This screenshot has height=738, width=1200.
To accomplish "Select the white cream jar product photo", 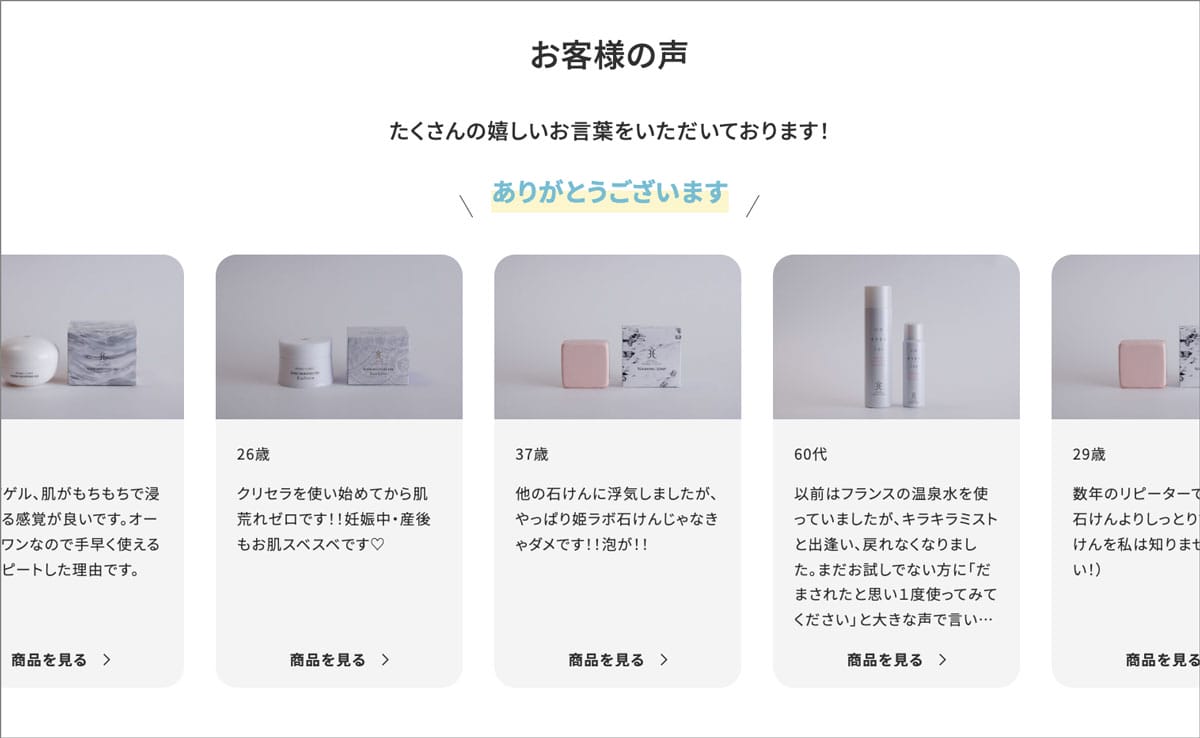I will (339, 337).
